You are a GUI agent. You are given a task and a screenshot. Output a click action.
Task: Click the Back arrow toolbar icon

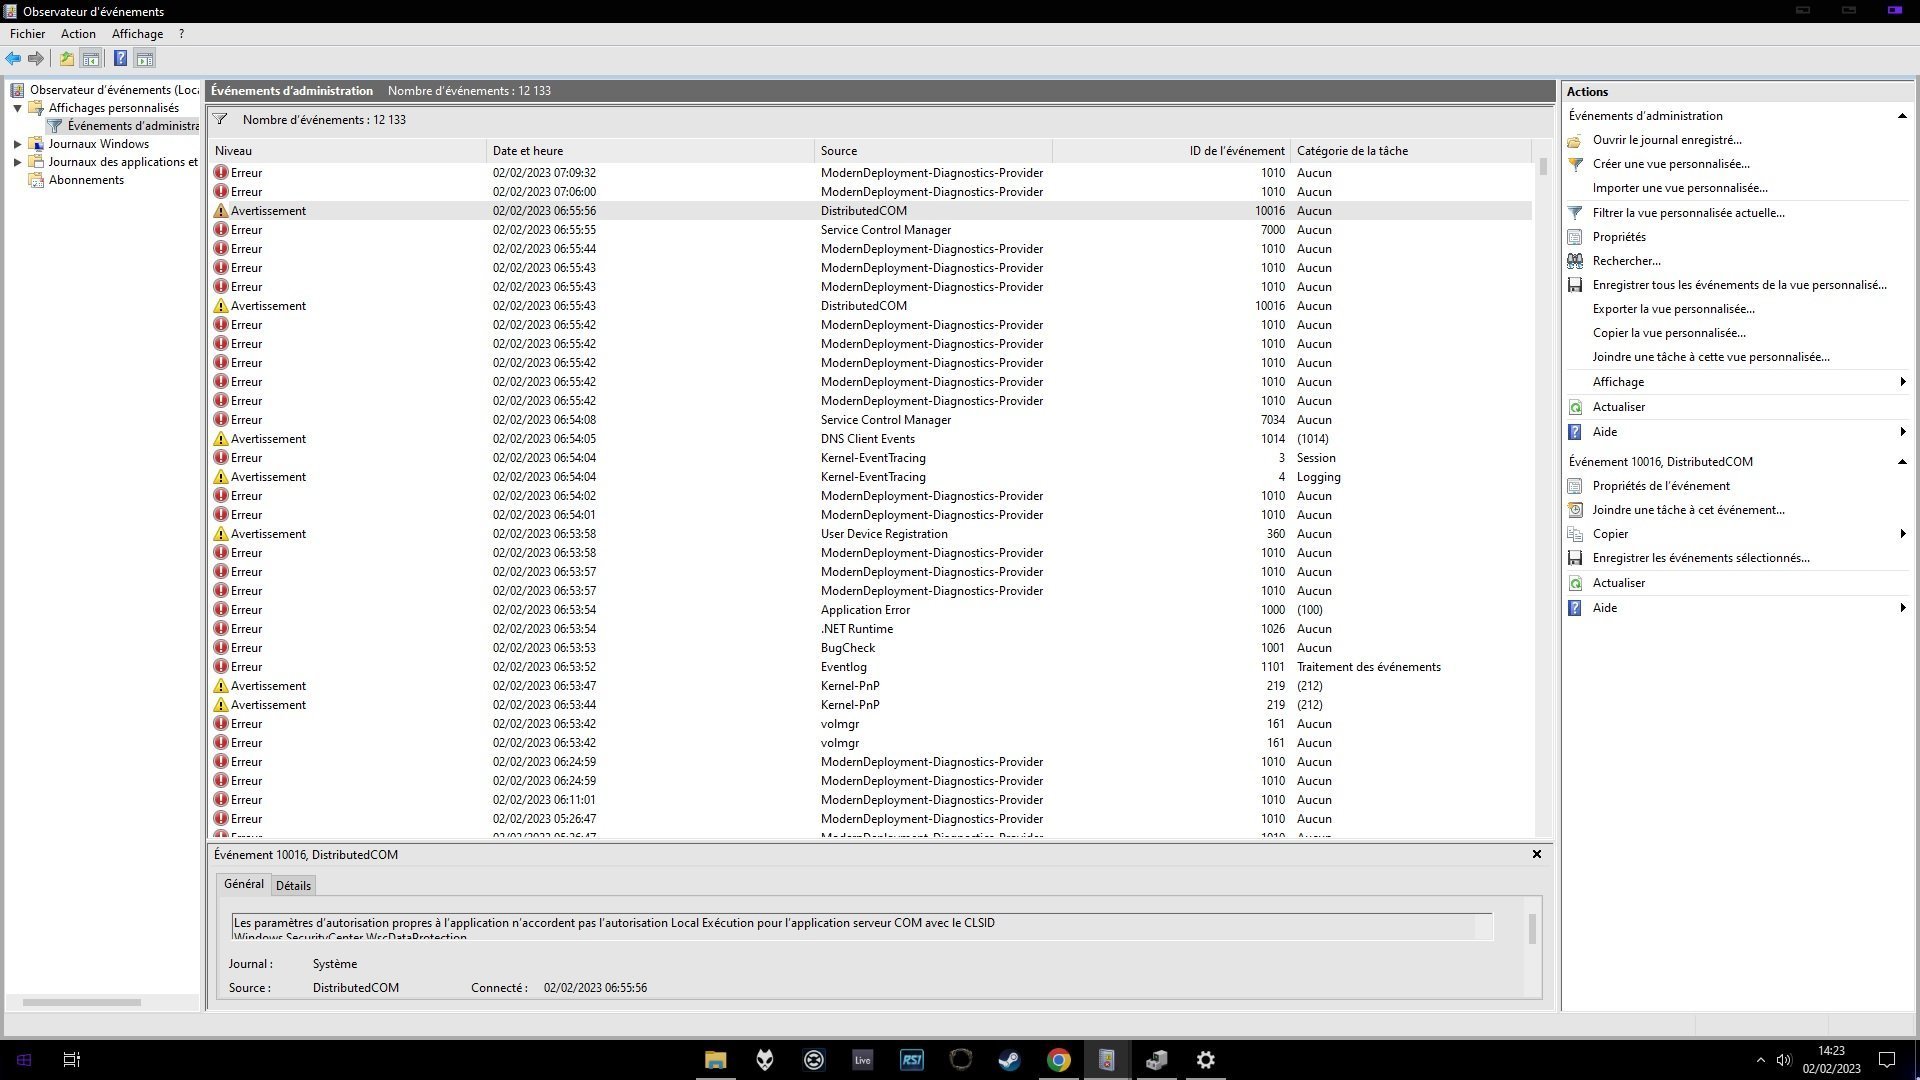point(13,59)
